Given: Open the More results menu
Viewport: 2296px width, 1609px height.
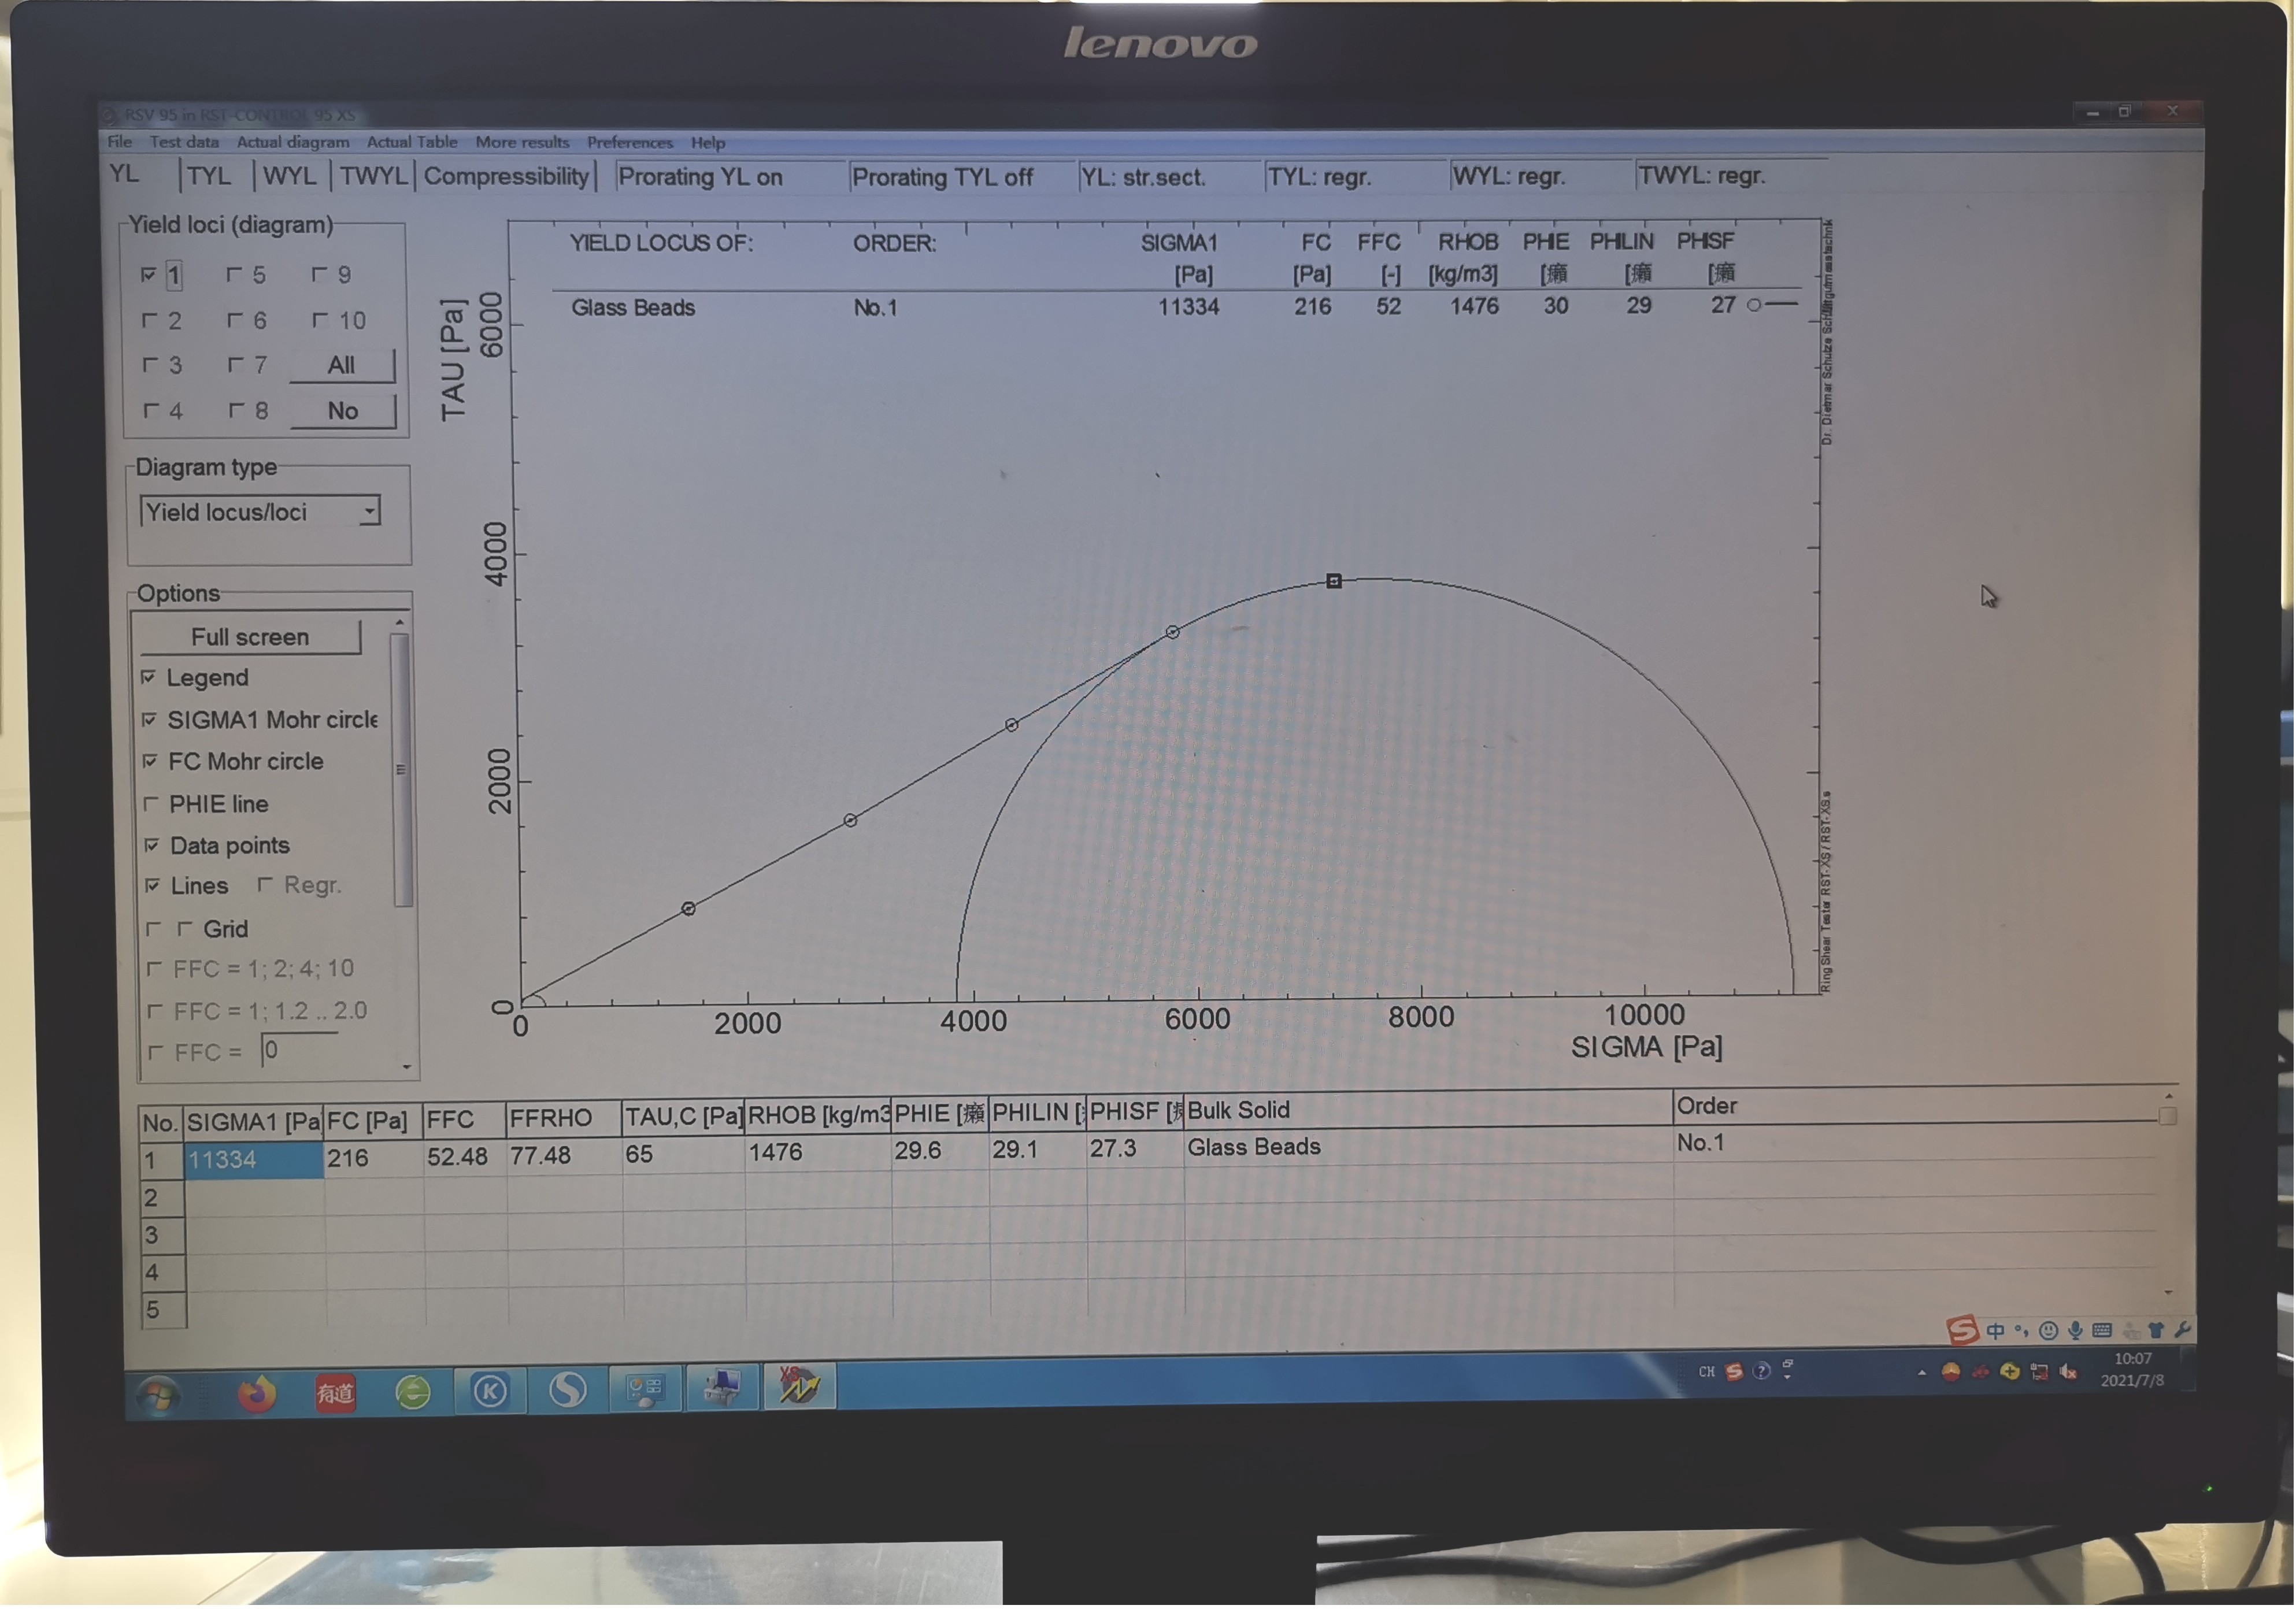Looking at the screenshot, I should click(x=522, y=142).
